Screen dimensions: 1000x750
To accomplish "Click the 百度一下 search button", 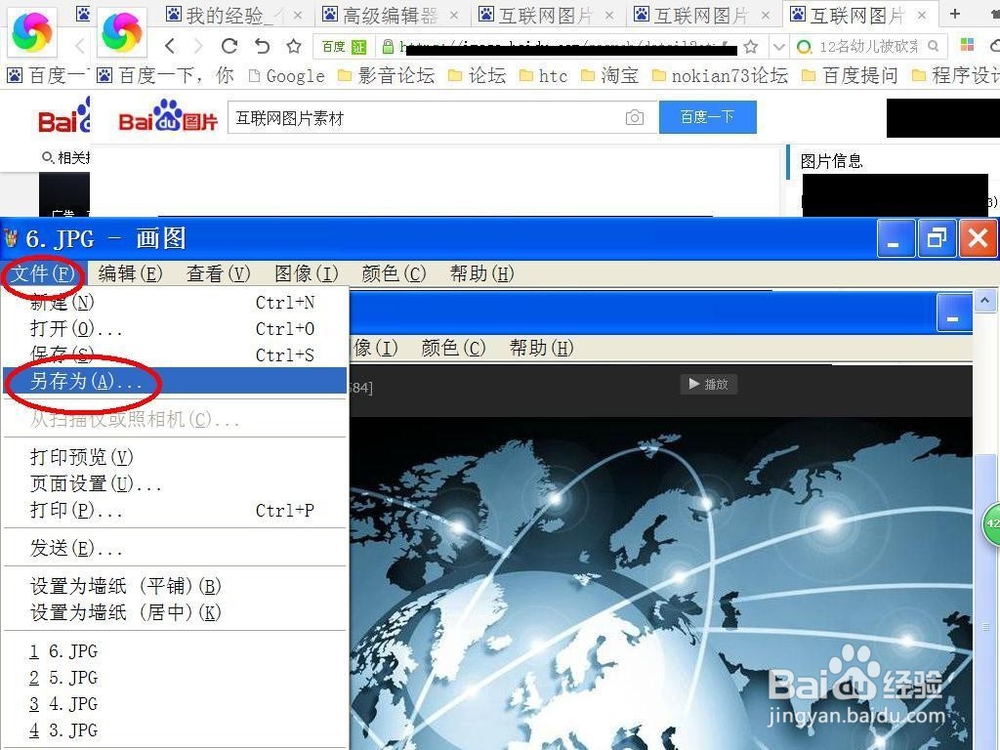I will (708, 117).
